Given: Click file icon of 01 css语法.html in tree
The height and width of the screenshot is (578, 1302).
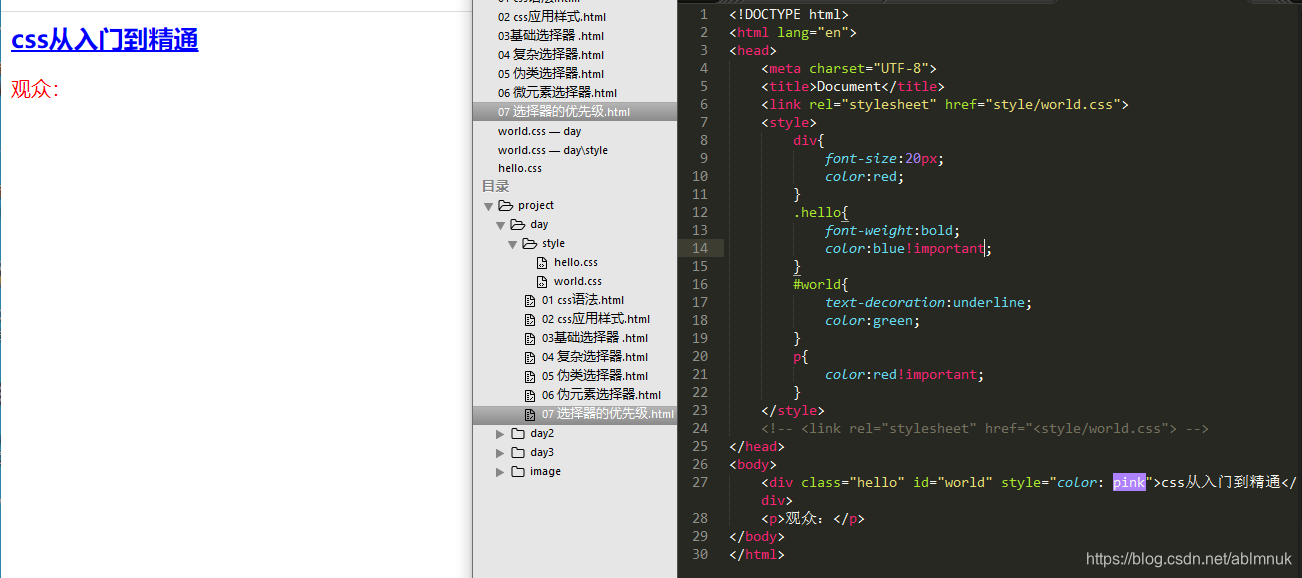Looking at the screenshot, I should [530, 300].
